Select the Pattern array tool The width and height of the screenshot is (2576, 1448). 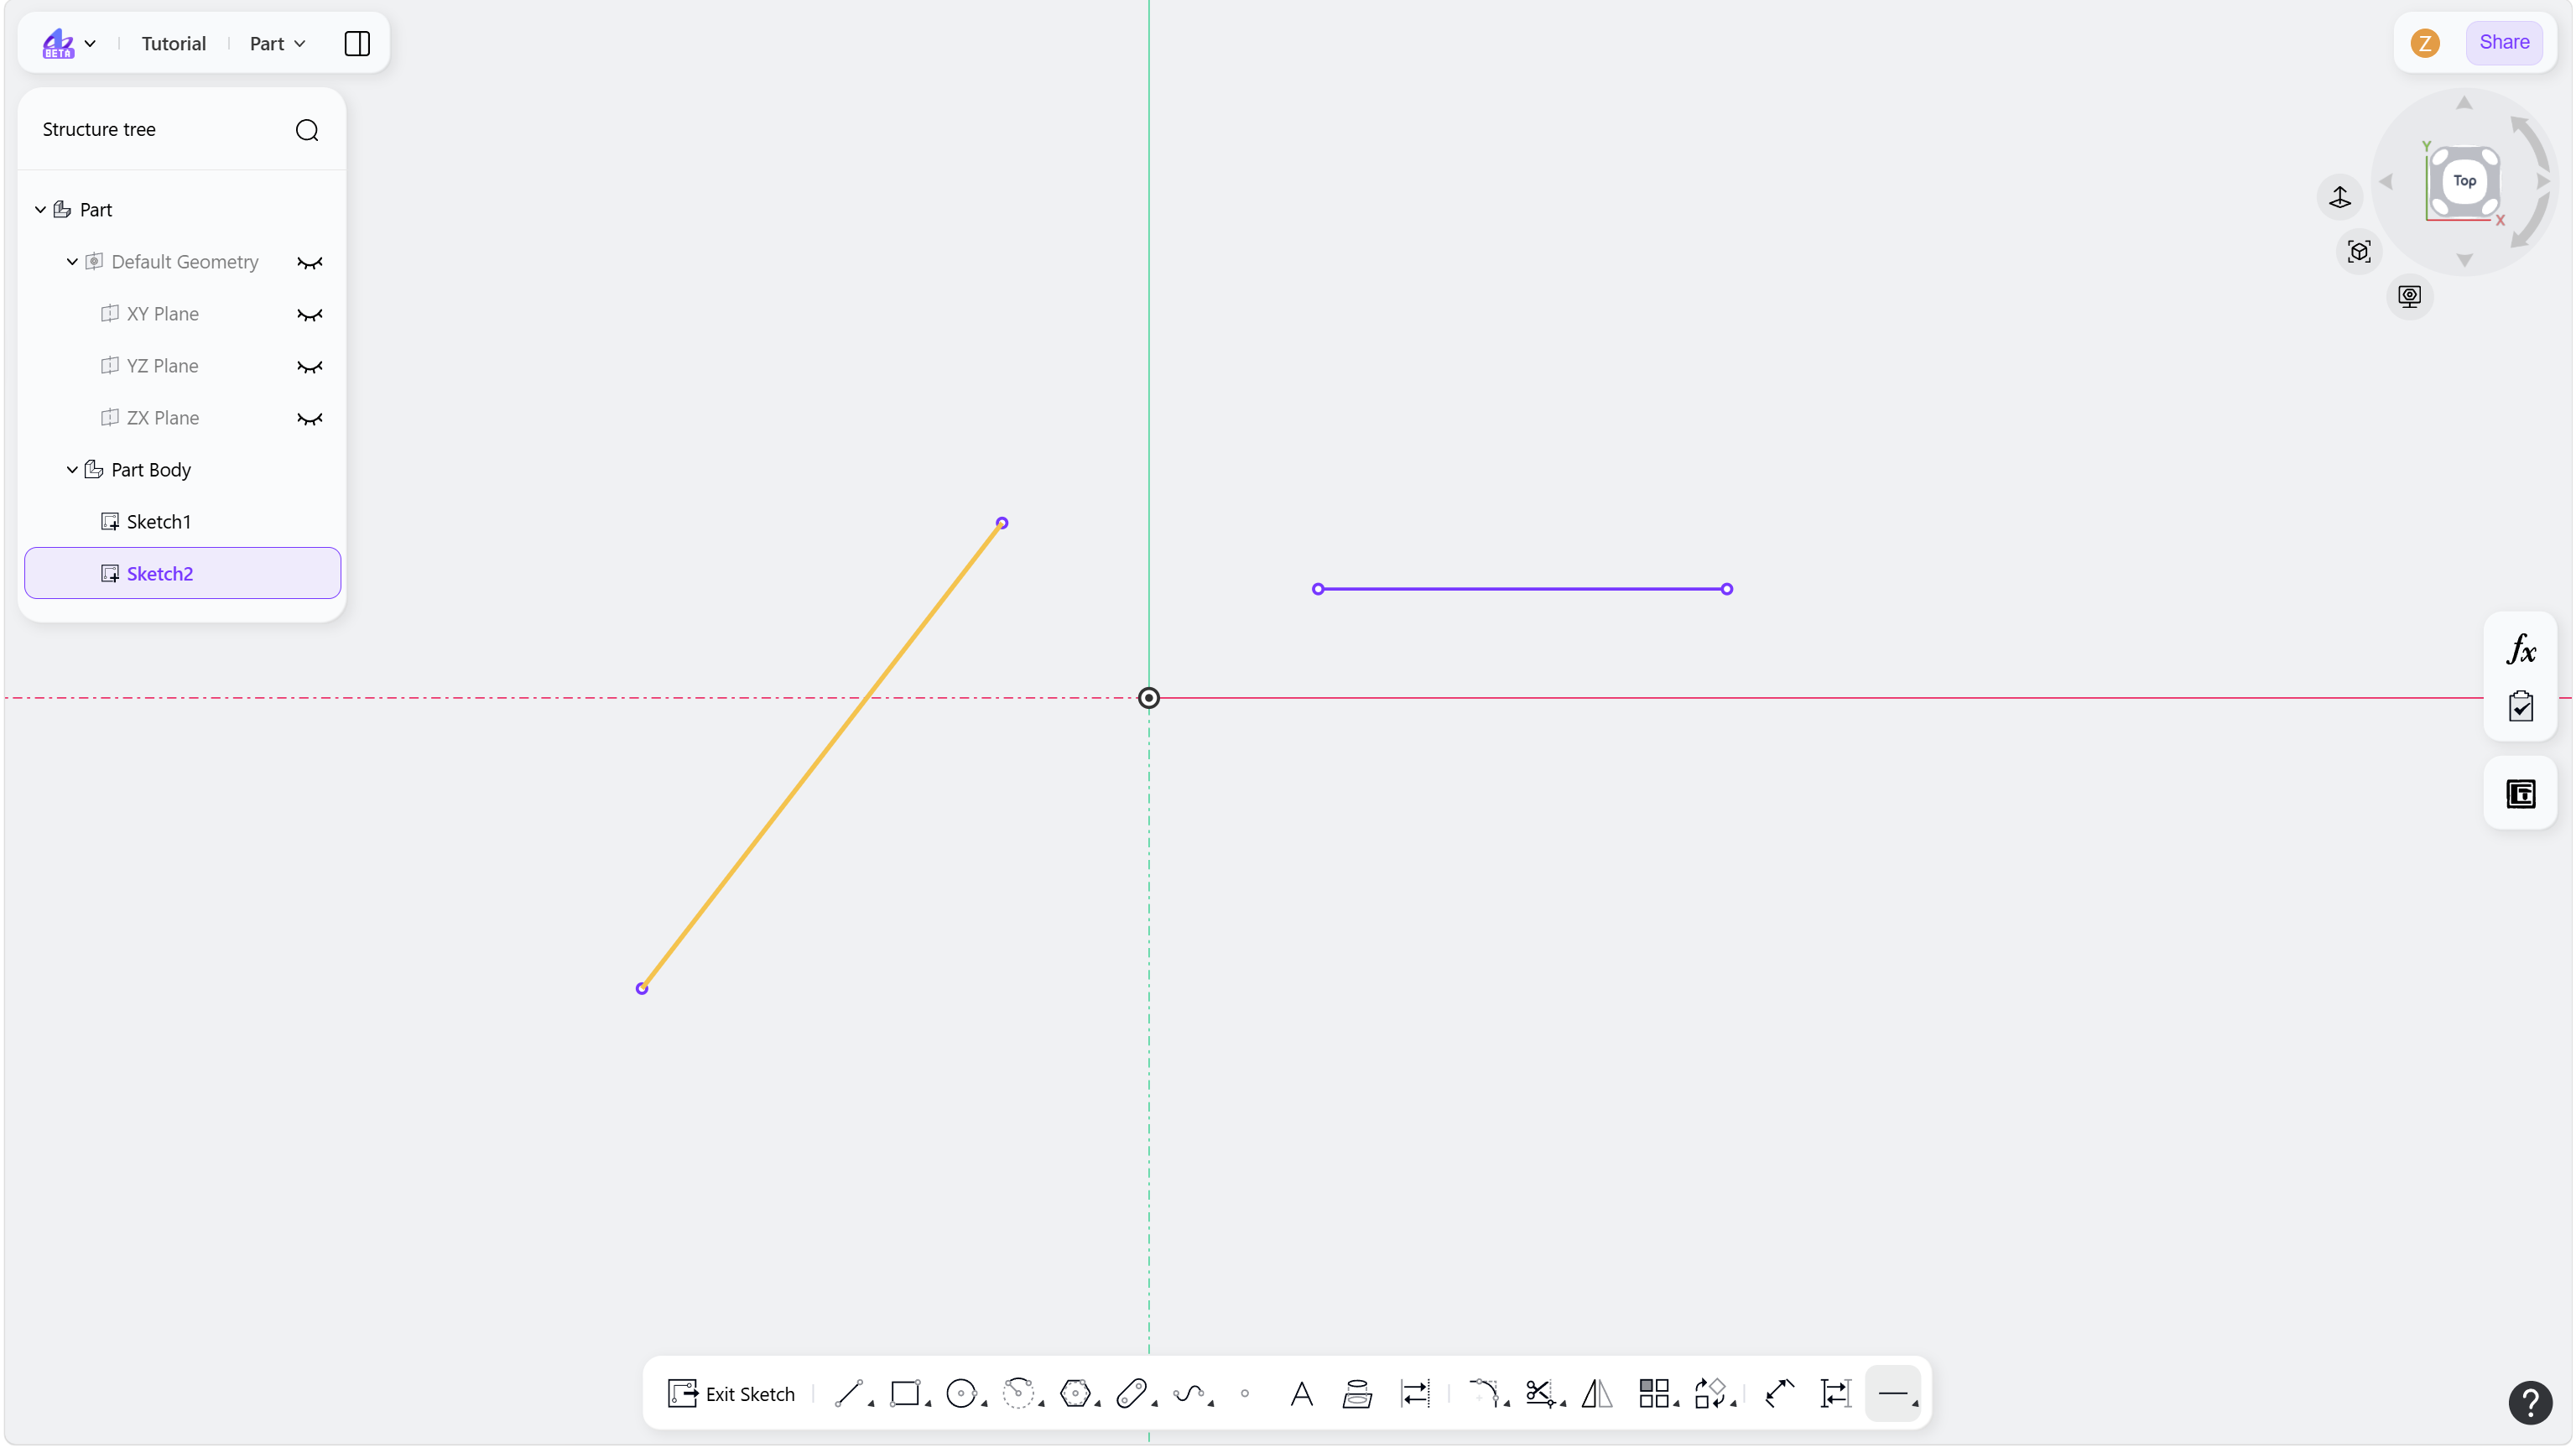pos(1654,1393)
